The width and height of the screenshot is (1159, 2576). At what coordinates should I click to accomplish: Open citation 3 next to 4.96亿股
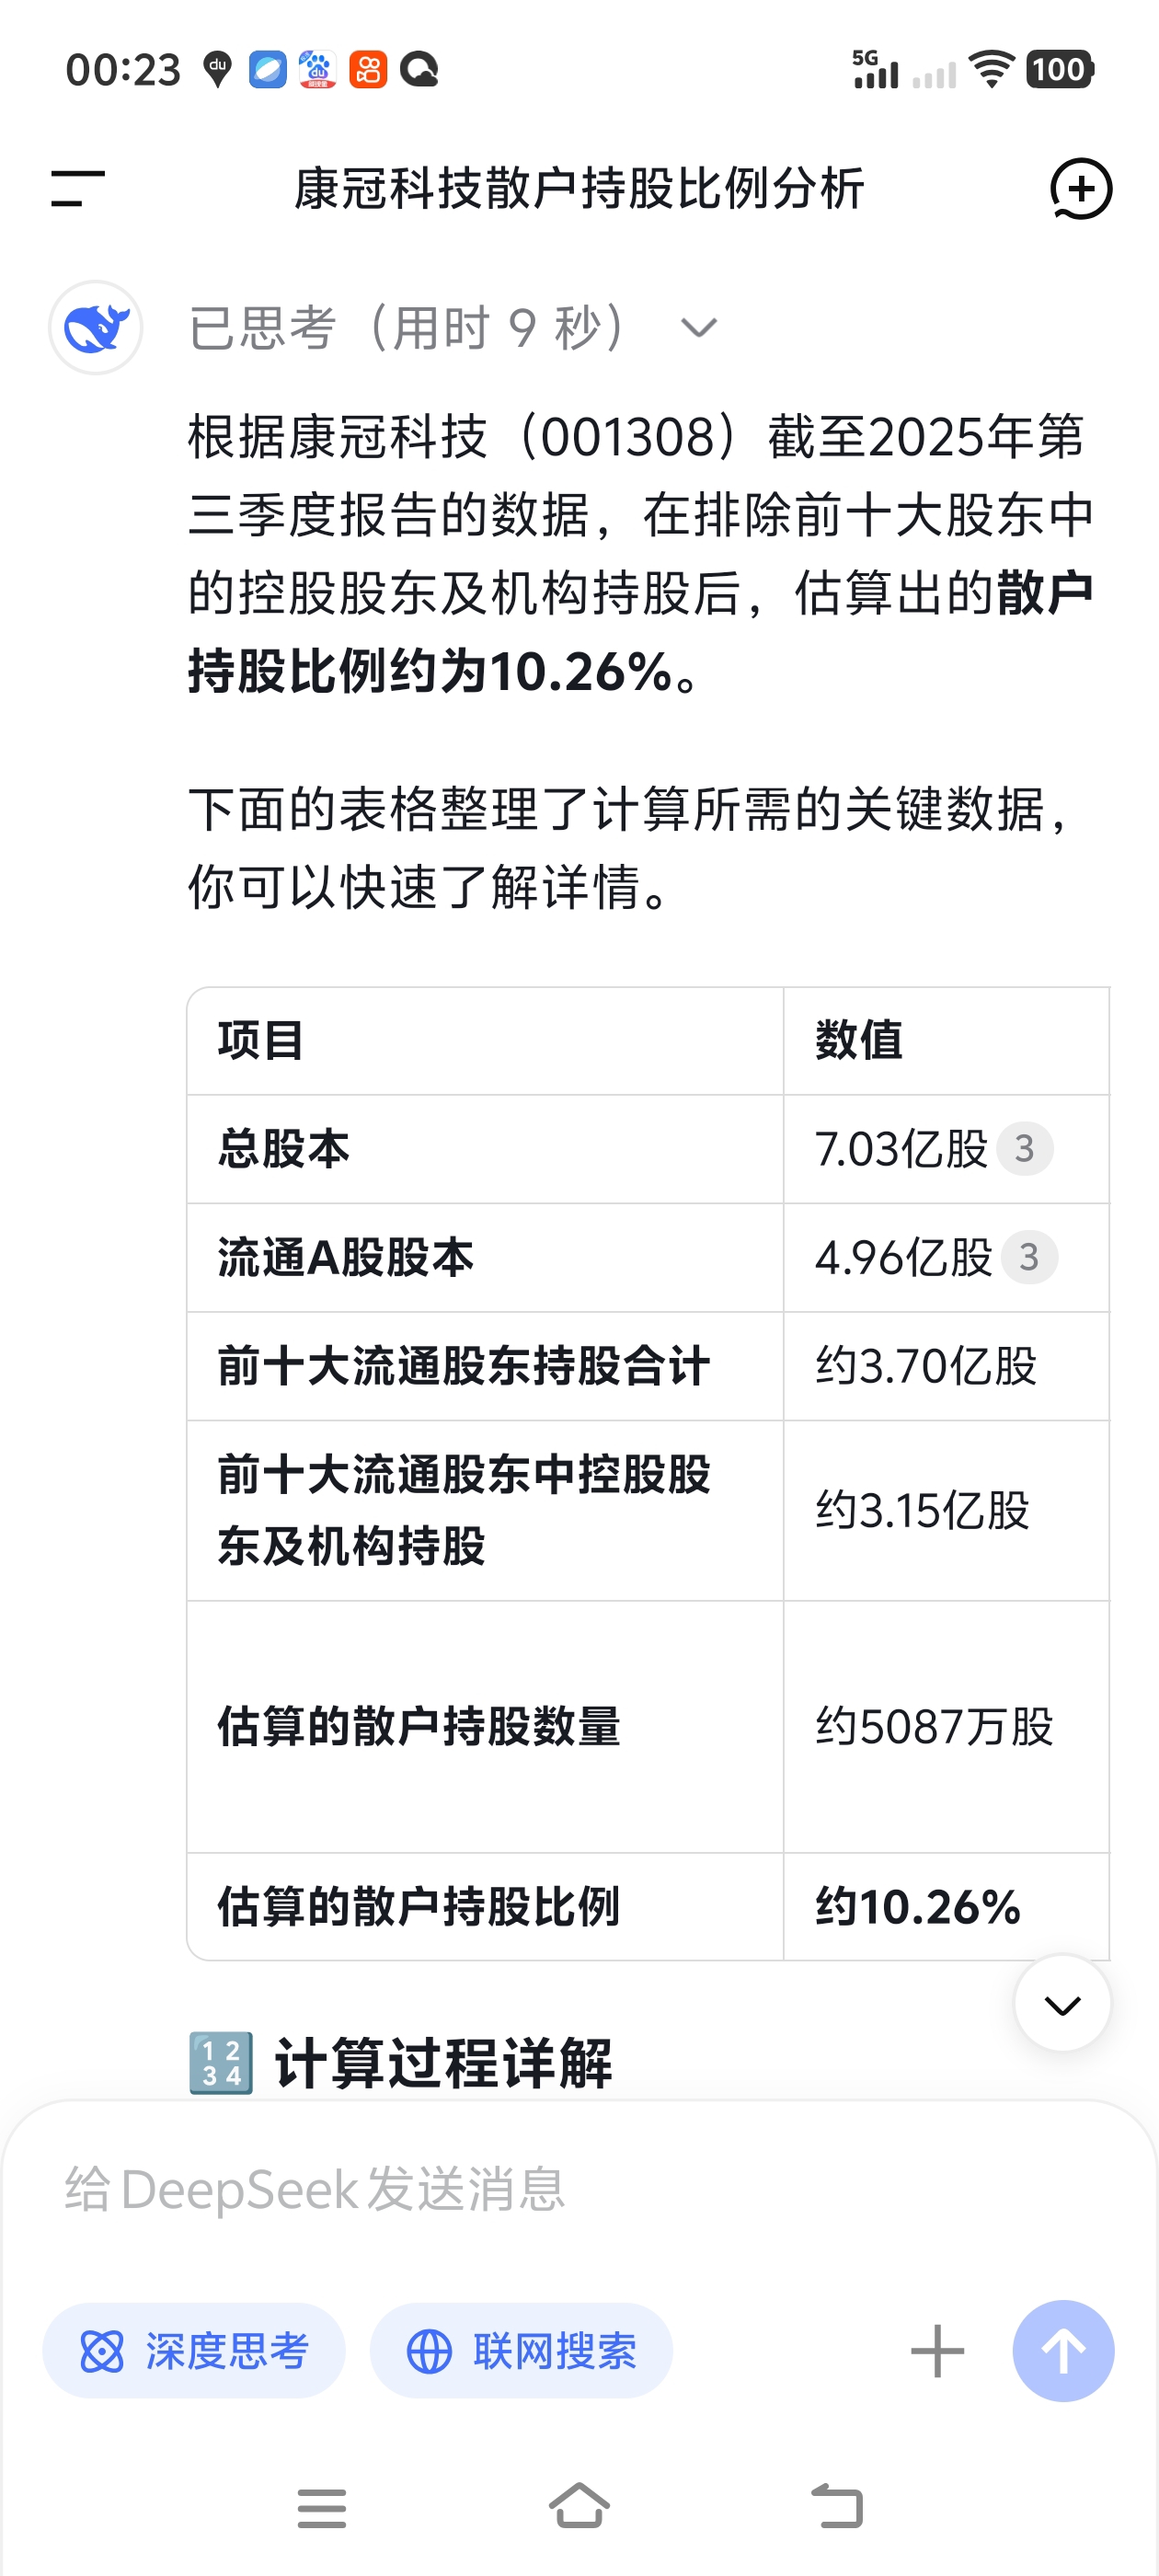[x=1029, y=1257]
